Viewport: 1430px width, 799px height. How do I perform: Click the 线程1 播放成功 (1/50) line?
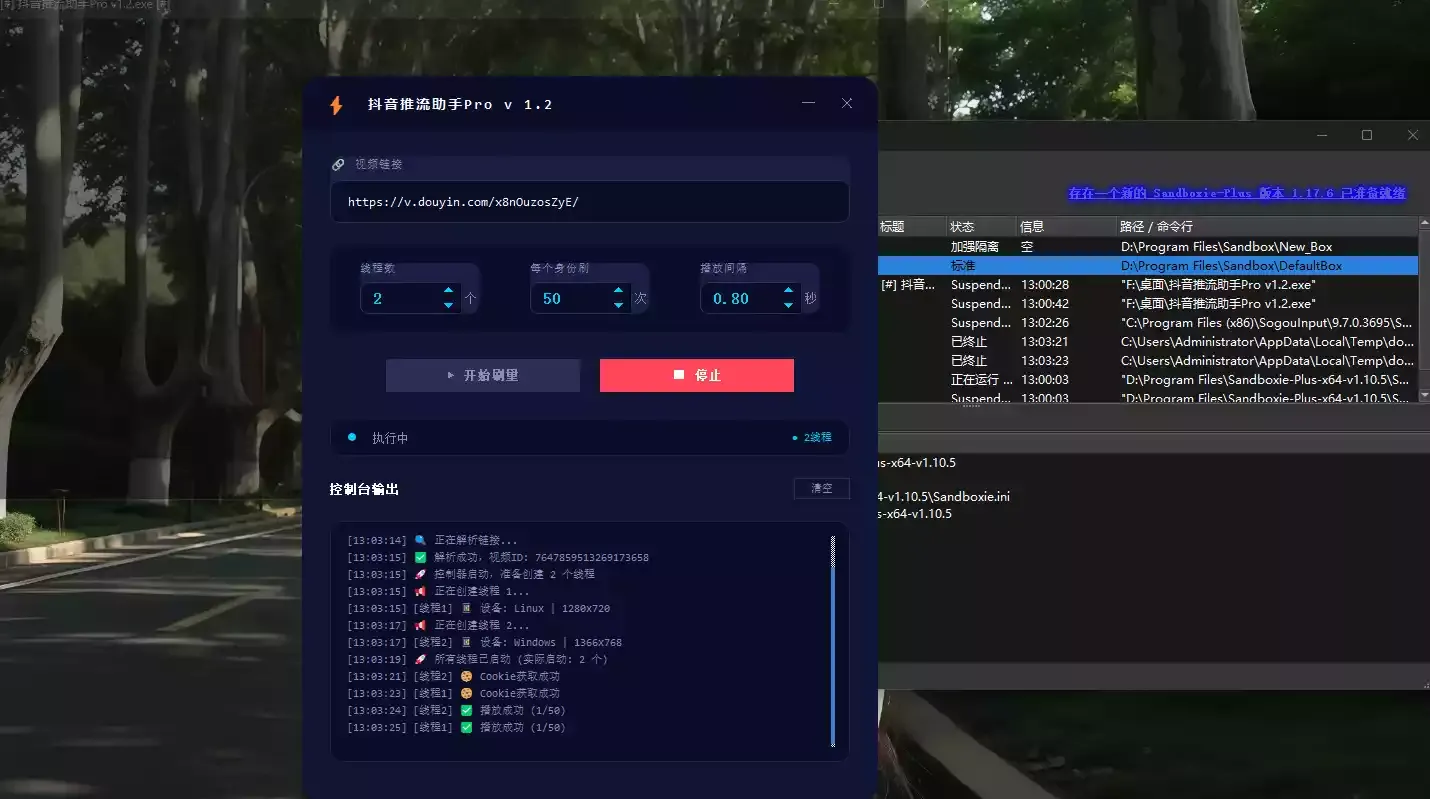coord(456,727)
